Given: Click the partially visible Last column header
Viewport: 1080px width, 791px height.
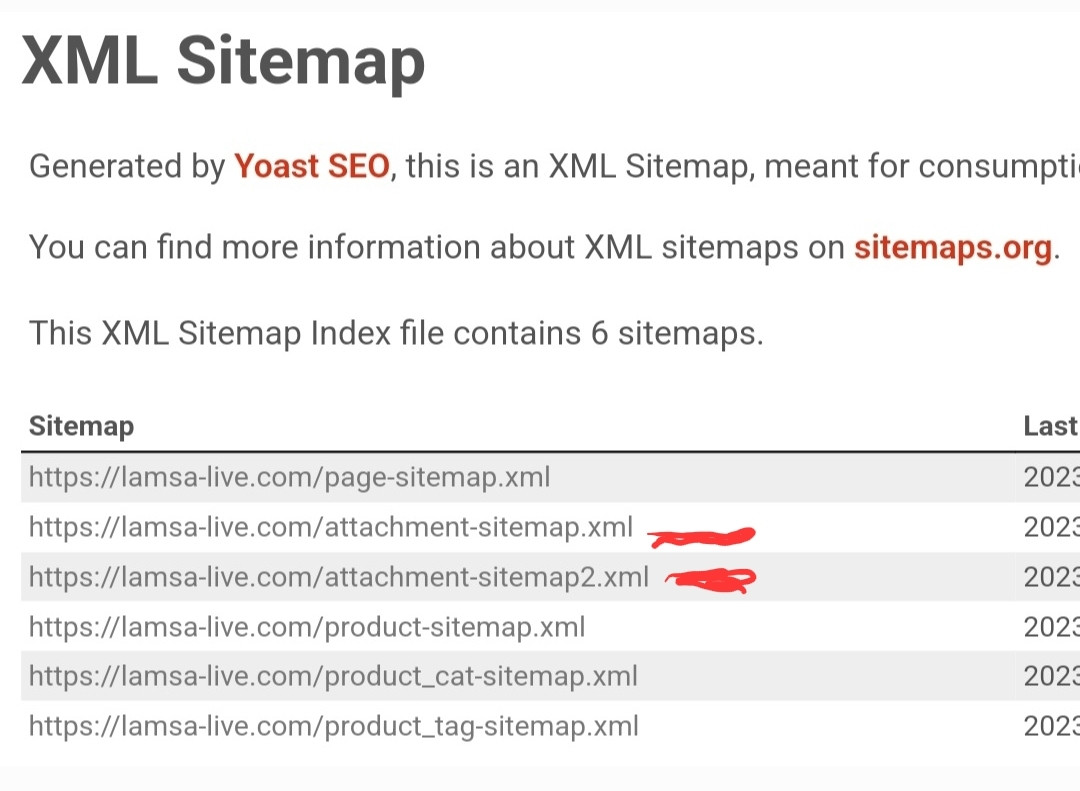Looking at the screenshot, I should [x=1050, y=427].
